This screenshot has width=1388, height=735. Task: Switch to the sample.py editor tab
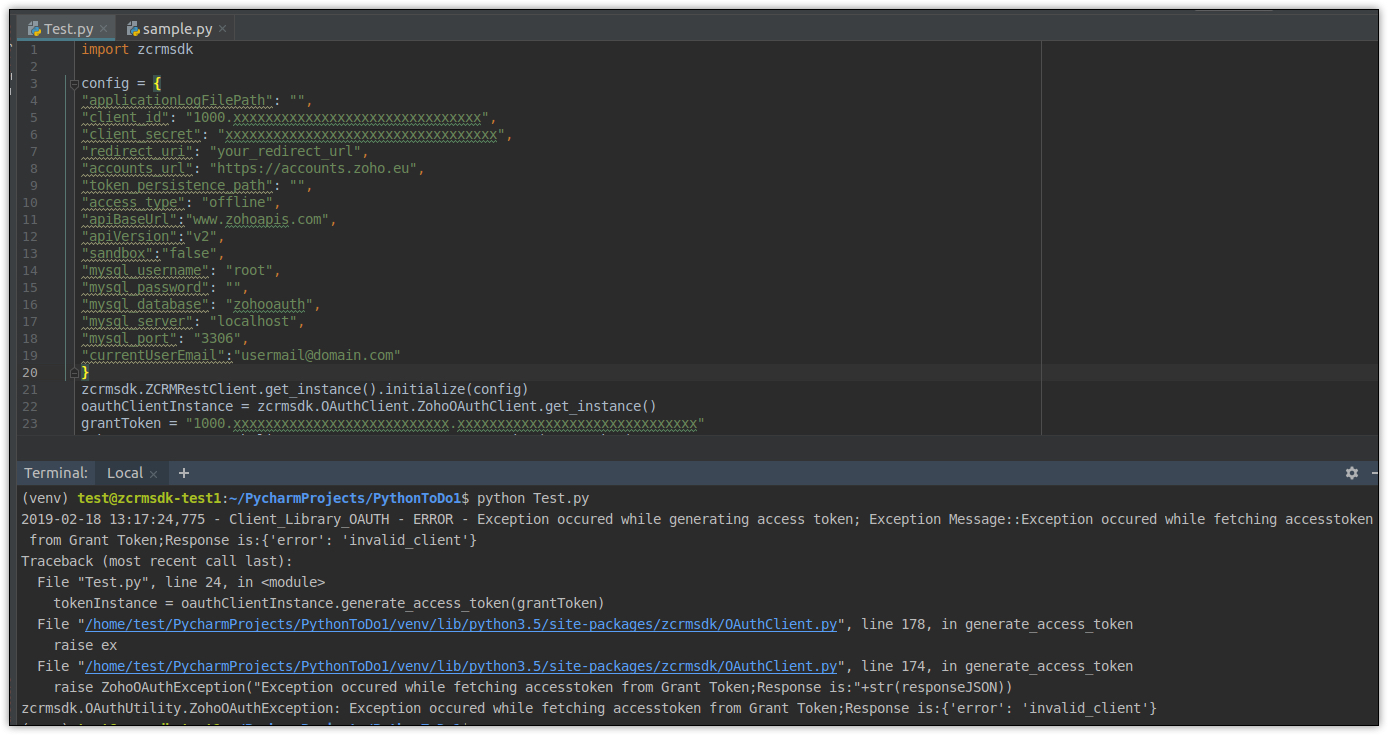(176, 29)
